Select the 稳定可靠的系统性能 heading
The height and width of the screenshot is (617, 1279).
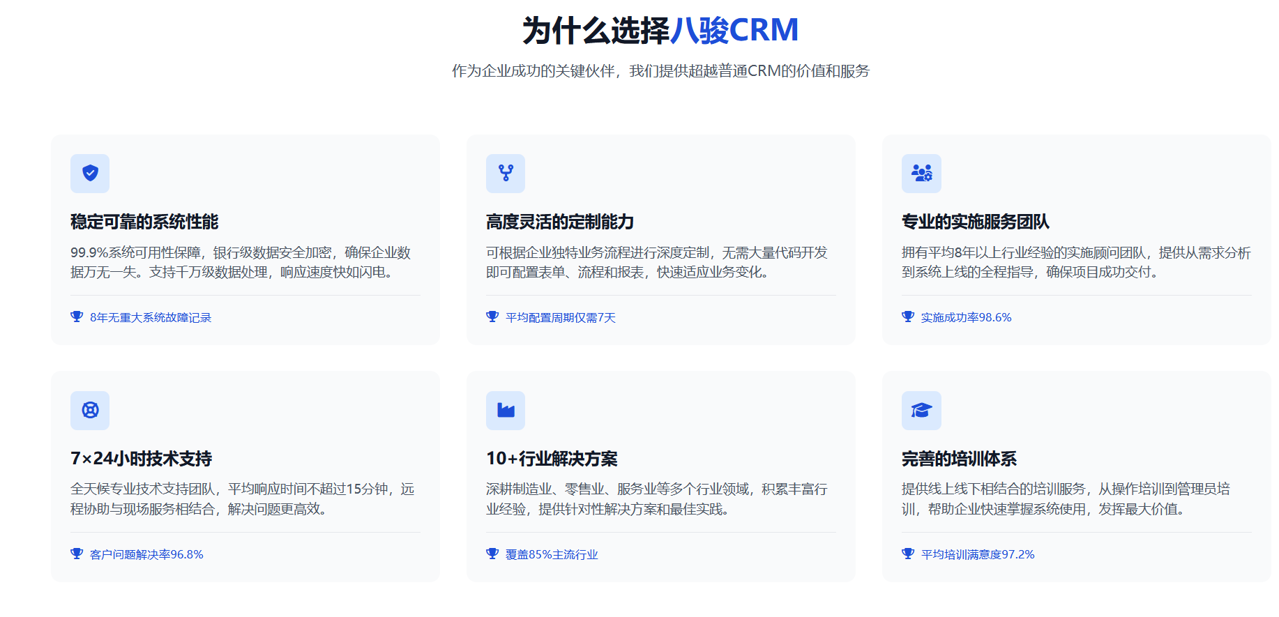click(144, 222)
